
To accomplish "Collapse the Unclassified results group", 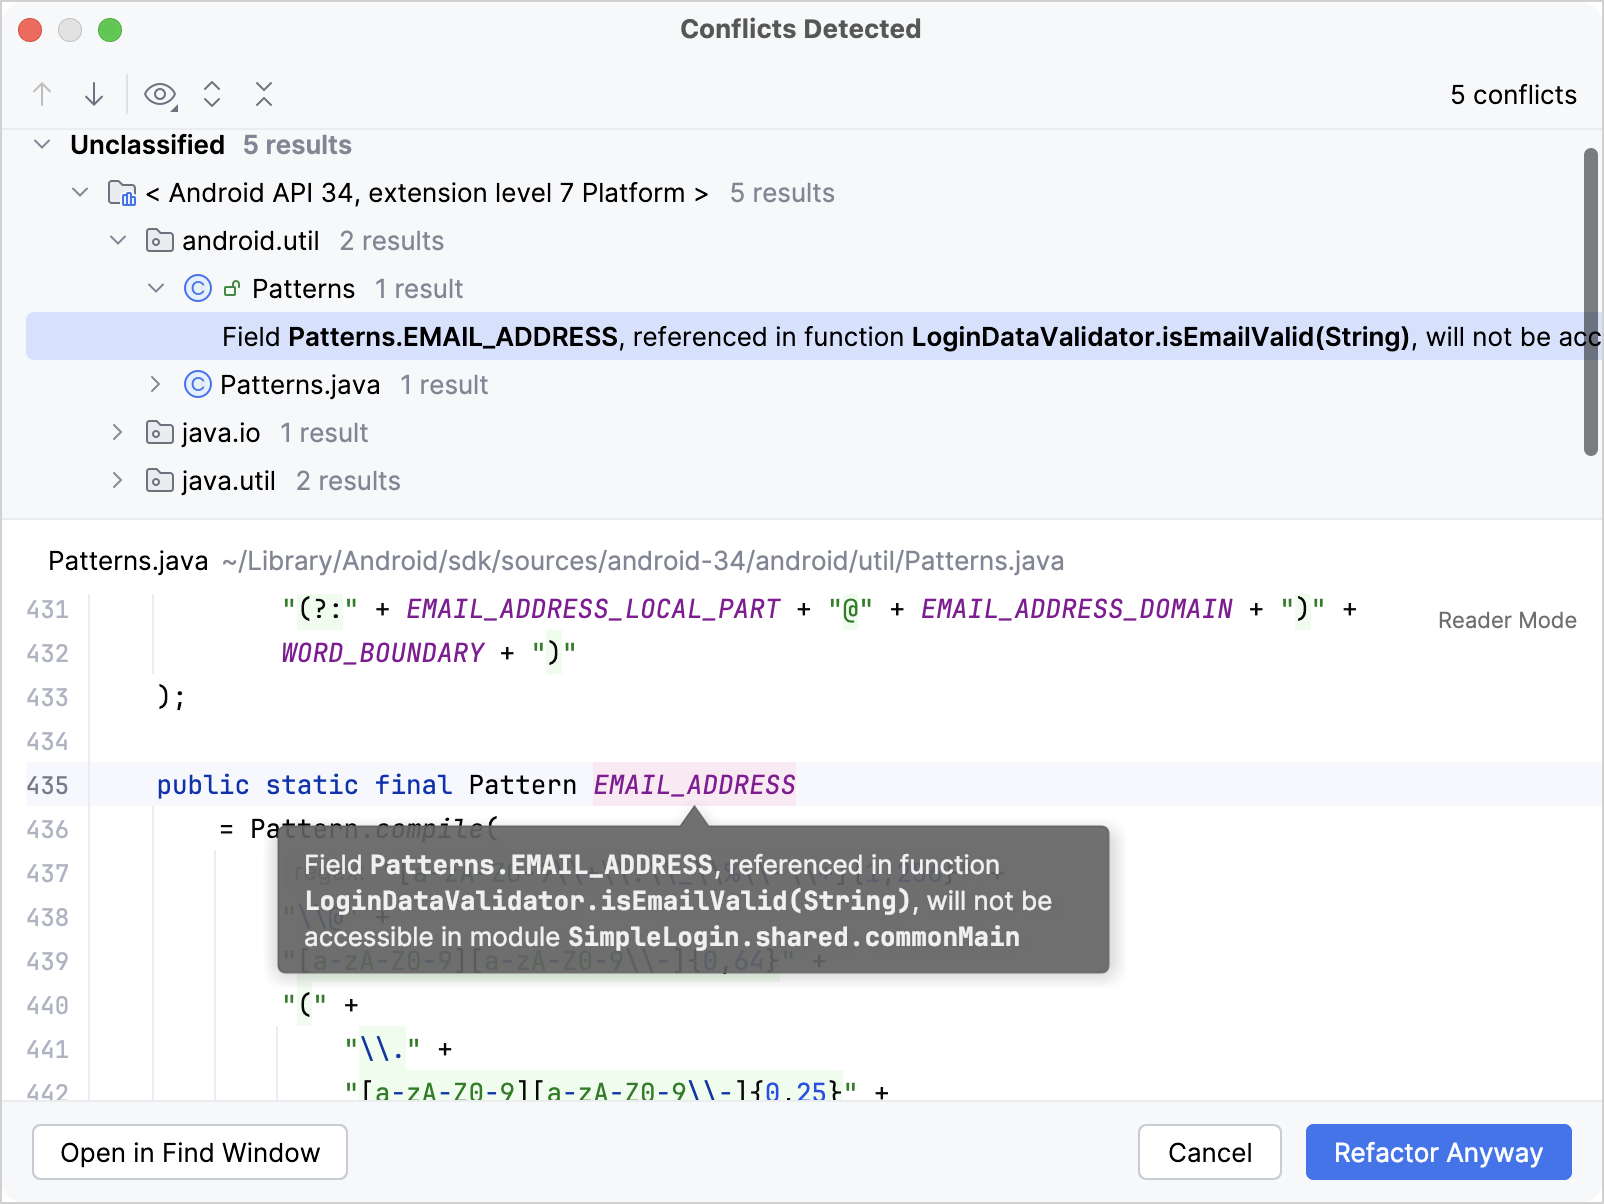I will 42,144.
